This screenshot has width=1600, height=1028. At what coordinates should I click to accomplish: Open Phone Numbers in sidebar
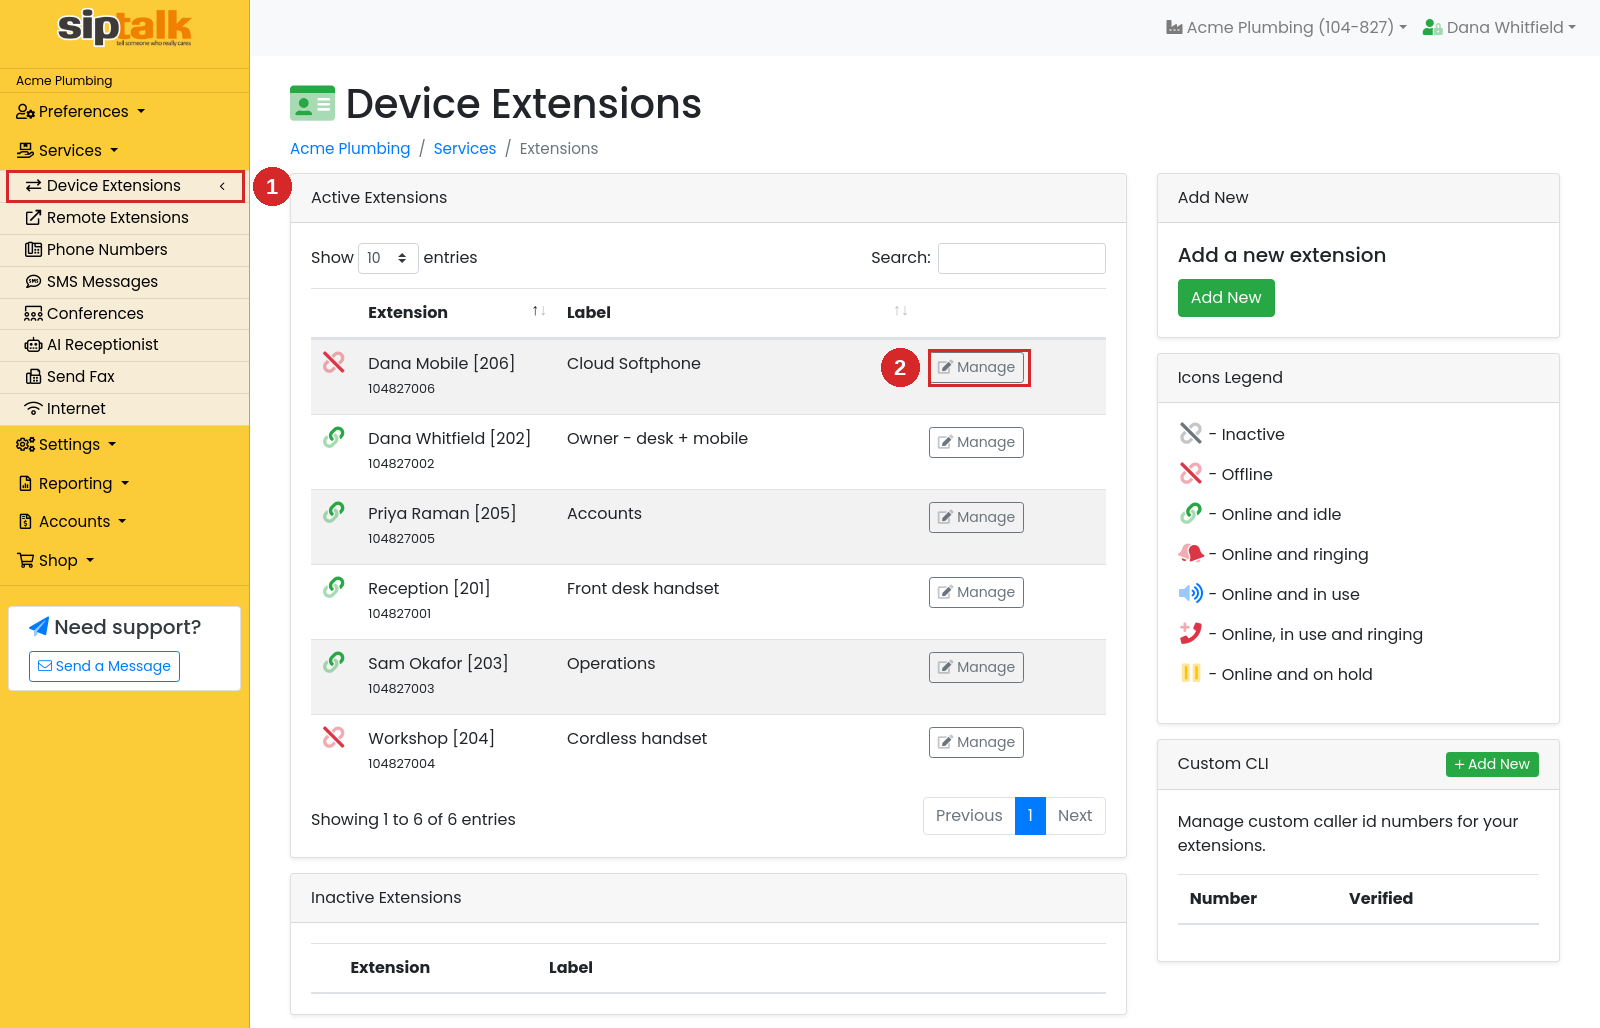(x=125, y=250)
